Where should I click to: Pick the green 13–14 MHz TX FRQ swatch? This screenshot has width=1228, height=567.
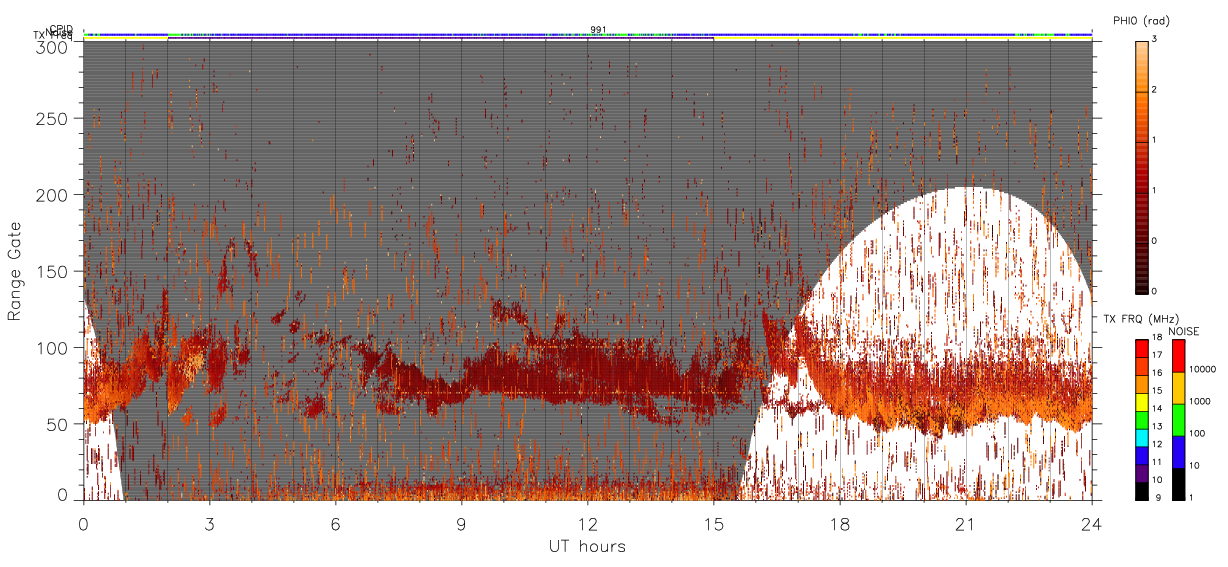(x=1142, y=420)
